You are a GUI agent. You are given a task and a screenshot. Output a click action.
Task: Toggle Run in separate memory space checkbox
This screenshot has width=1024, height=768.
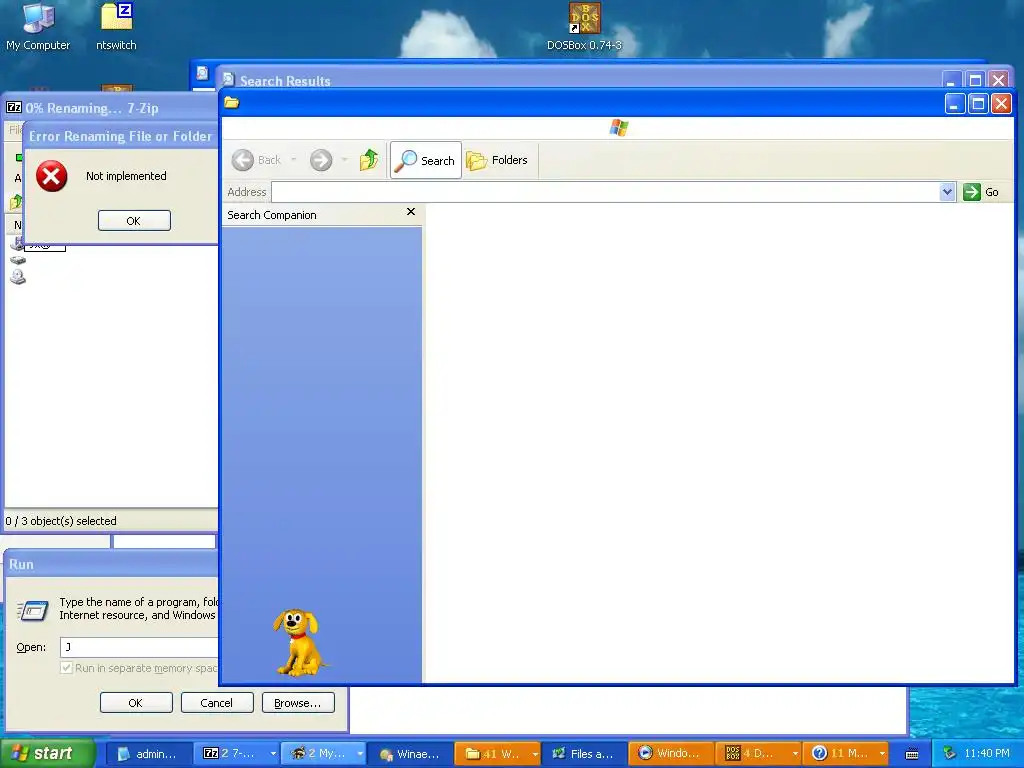(66, 668)
